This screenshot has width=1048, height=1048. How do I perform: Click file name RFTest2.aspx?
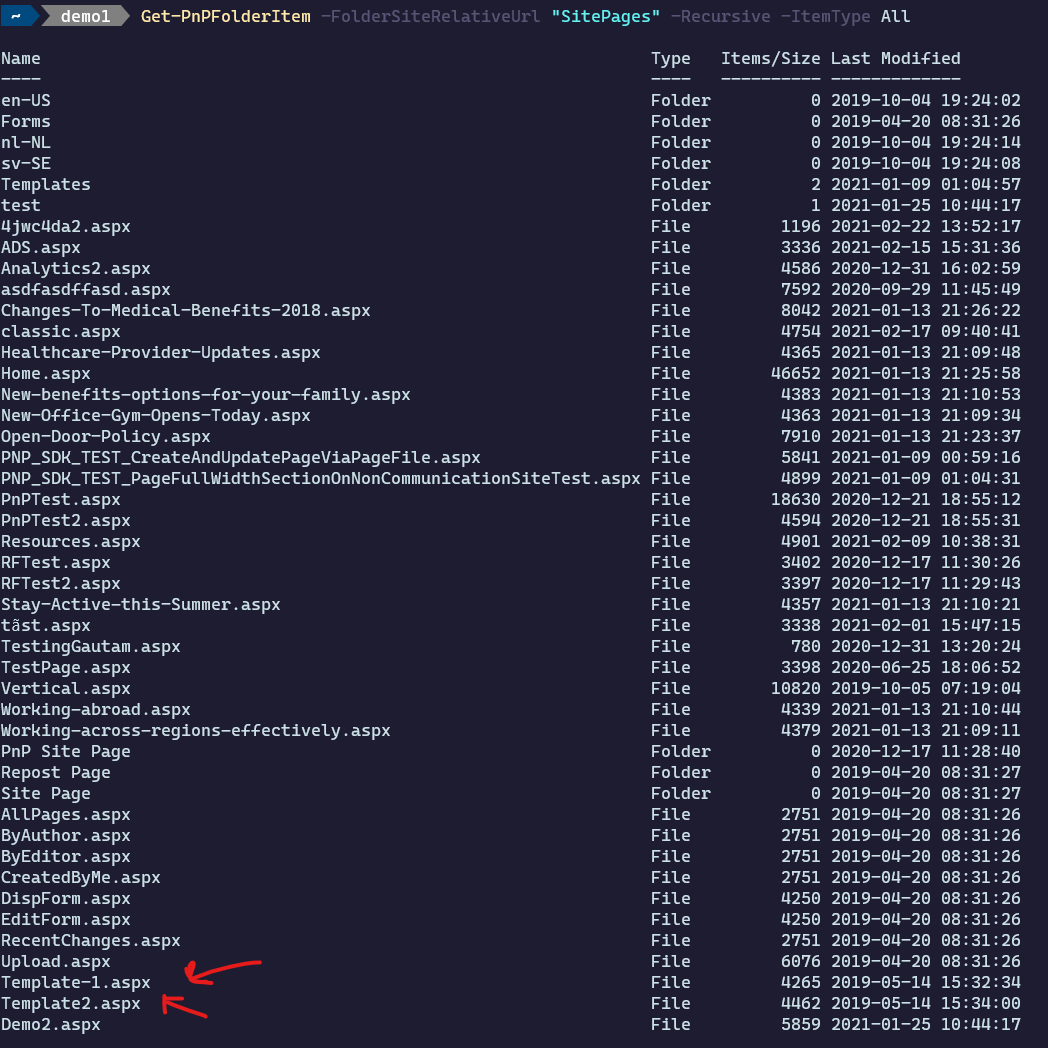(61, 583)
